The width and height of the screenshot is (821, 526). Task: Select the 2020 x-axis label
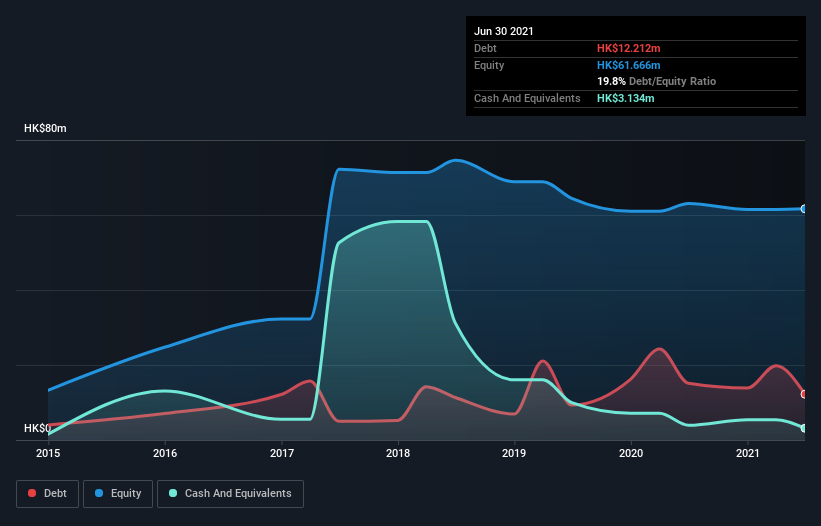[631, 453]
